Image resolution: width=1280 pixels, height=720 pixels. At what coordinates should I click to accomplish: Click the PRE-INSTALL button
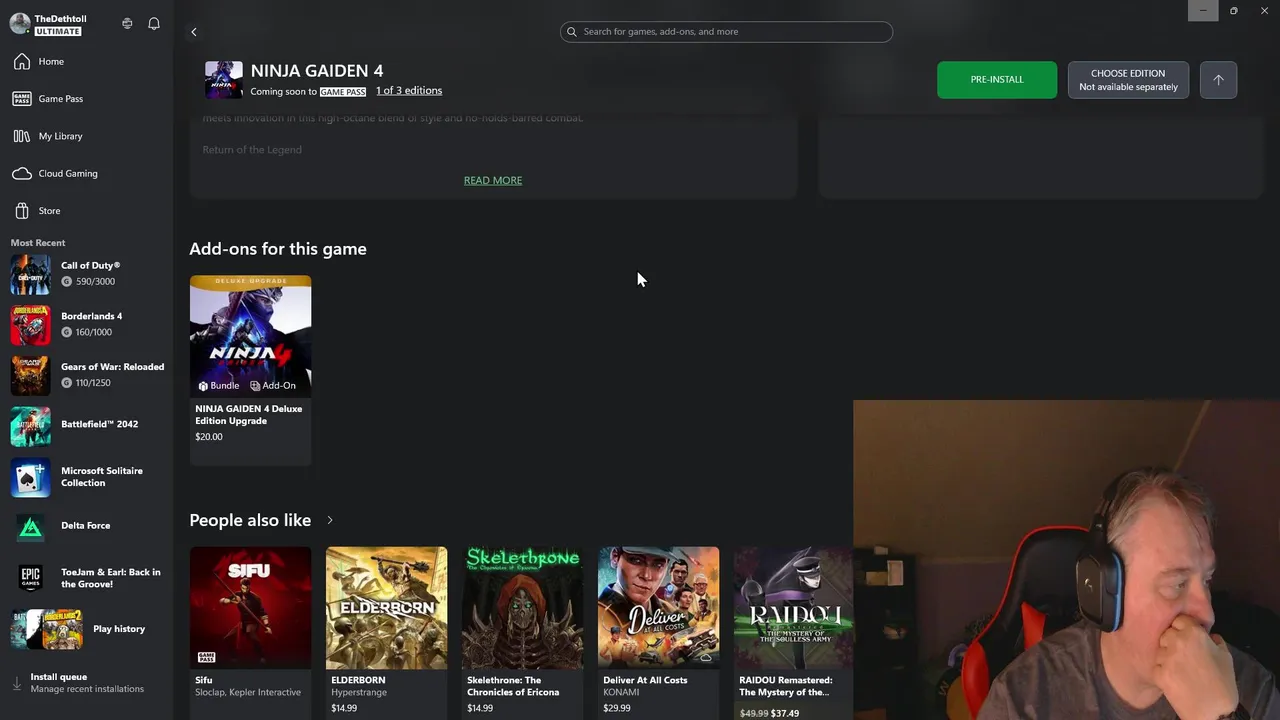pos(997,80)
